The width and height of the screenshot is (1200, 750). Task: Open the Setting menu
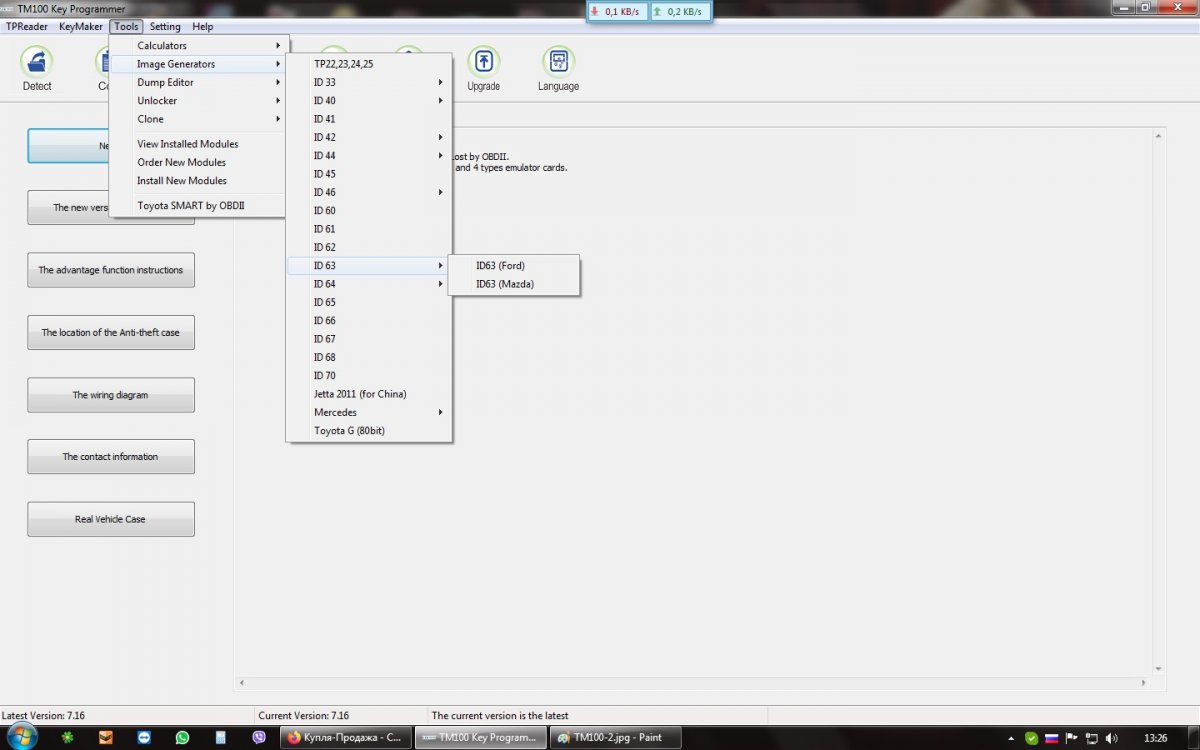(165, 27)
